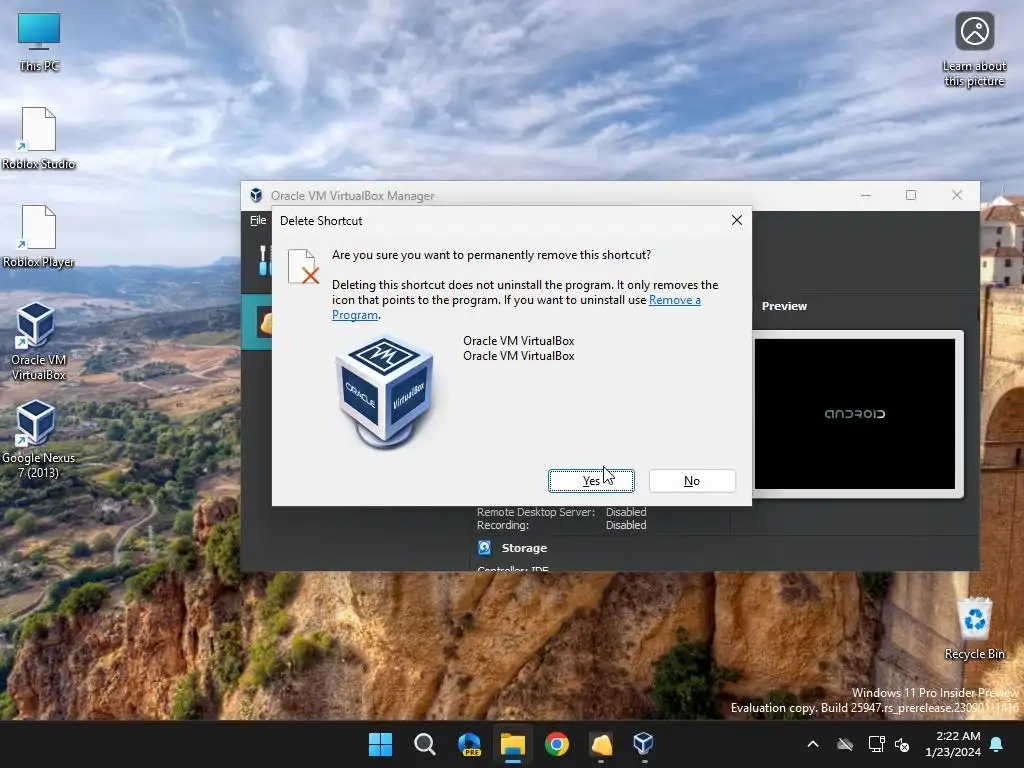
Task: Select the Roblox Studio desktop shortcut
Action: pos(39,138)
